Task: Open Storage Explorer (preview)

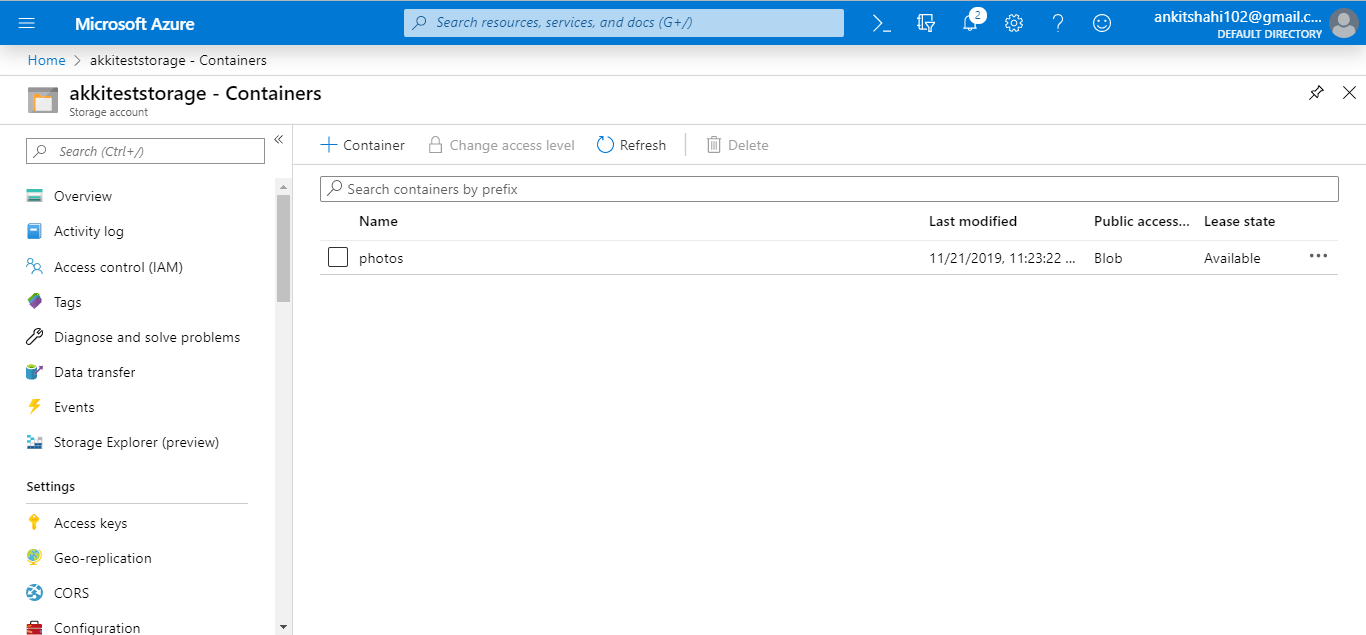Action: pyautogui.click(x=137, y=442)
